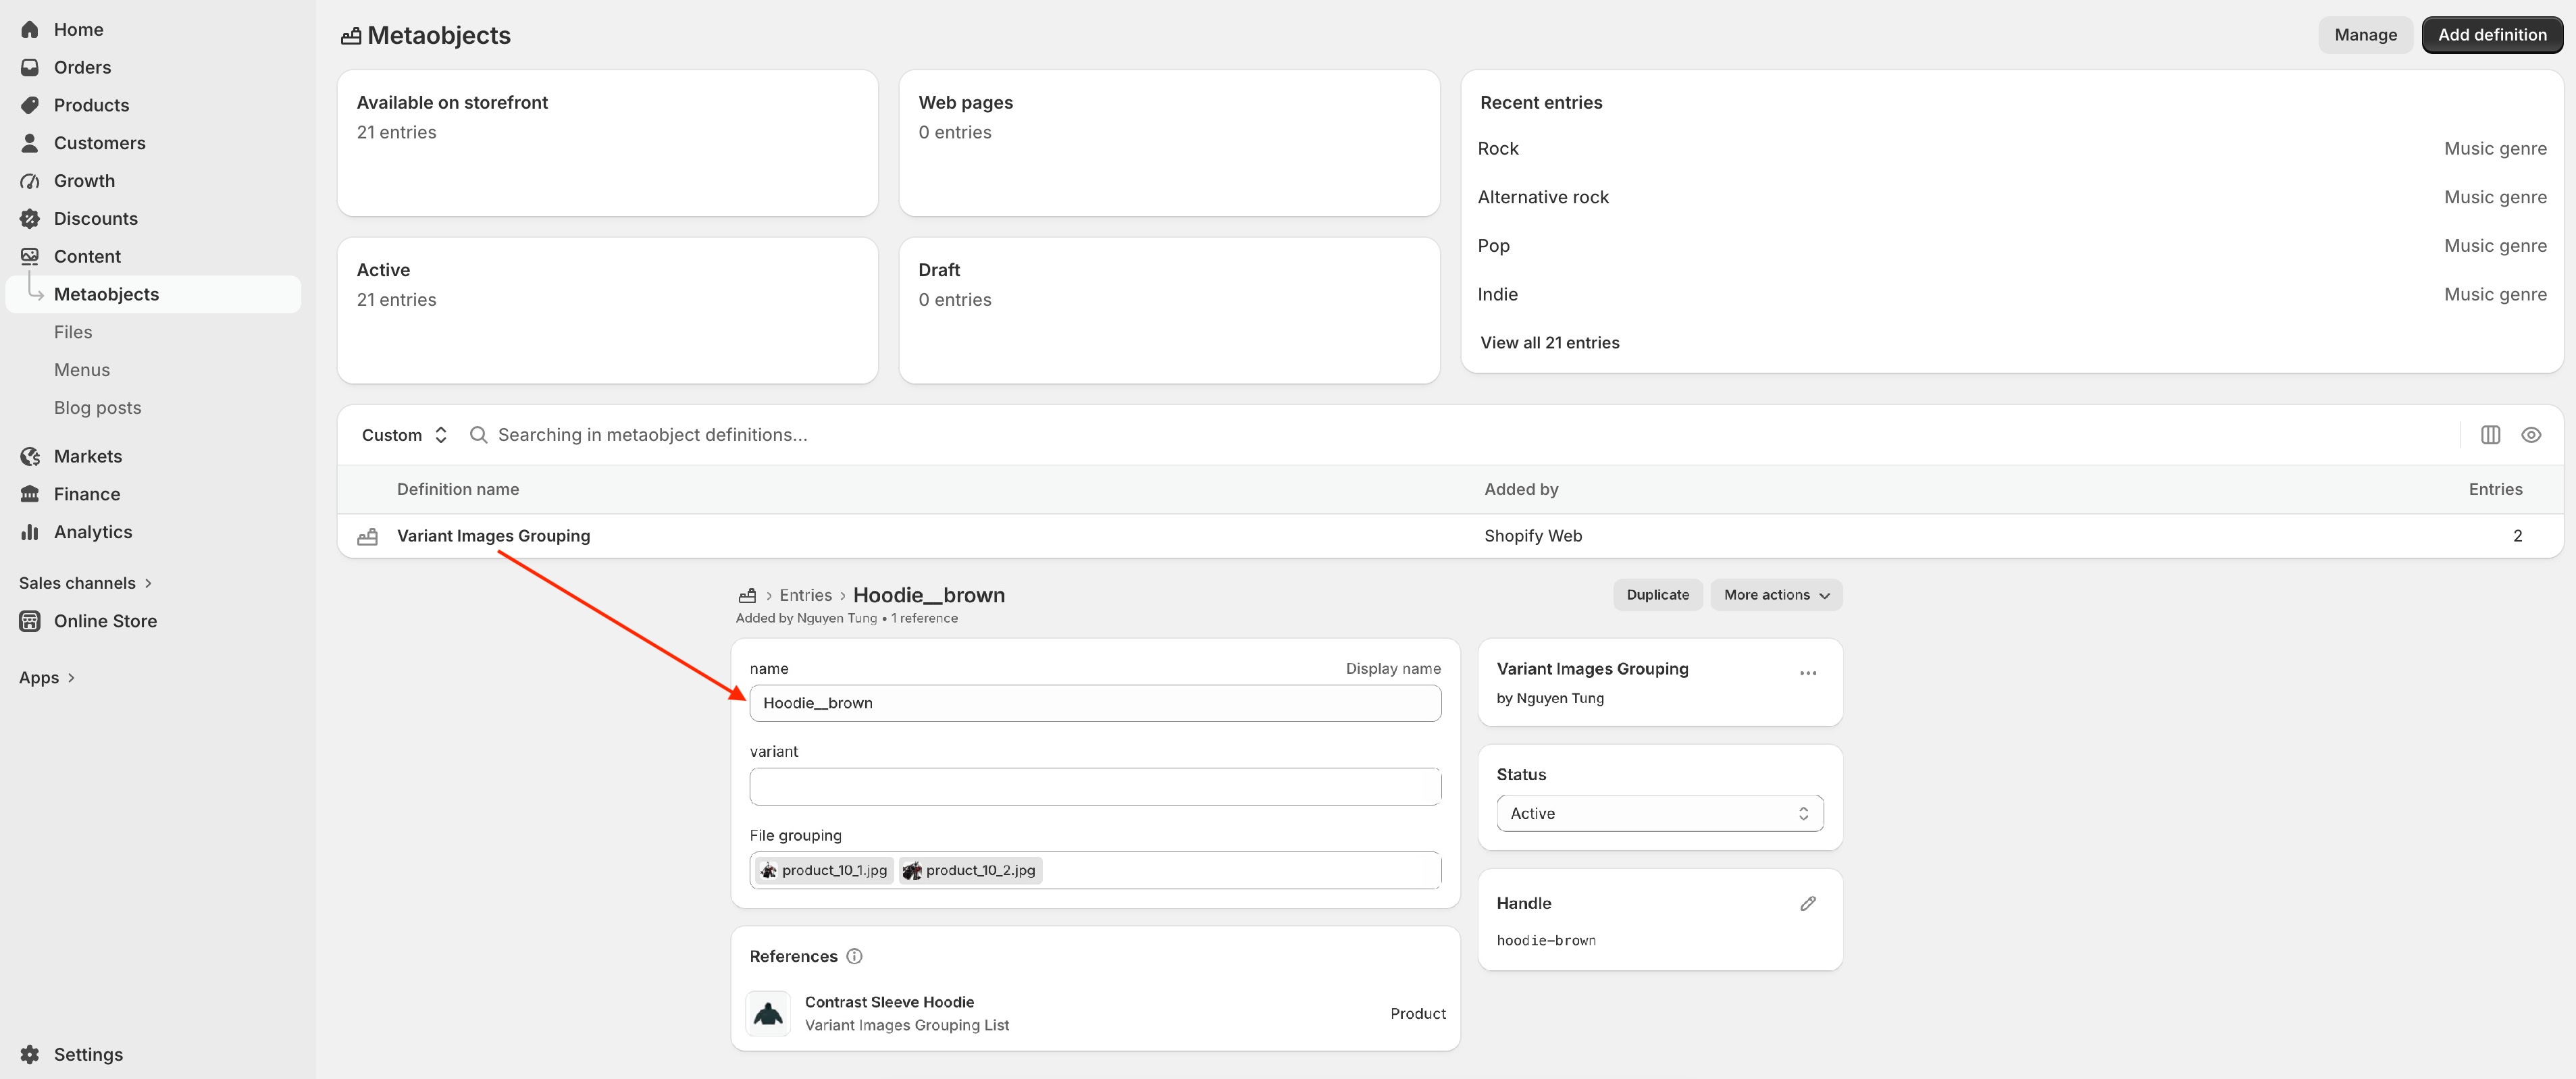Click the search magnifier icon

click(478, 435)
